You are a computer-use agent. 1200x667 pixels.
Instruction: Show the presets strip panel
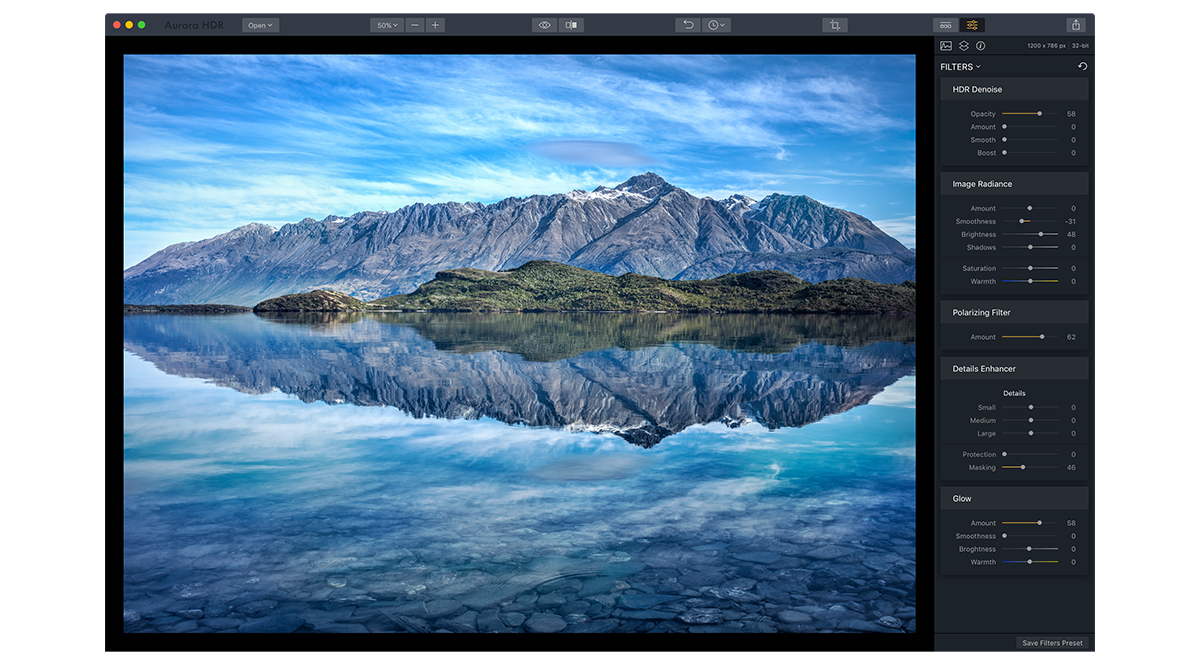(945, 25)
